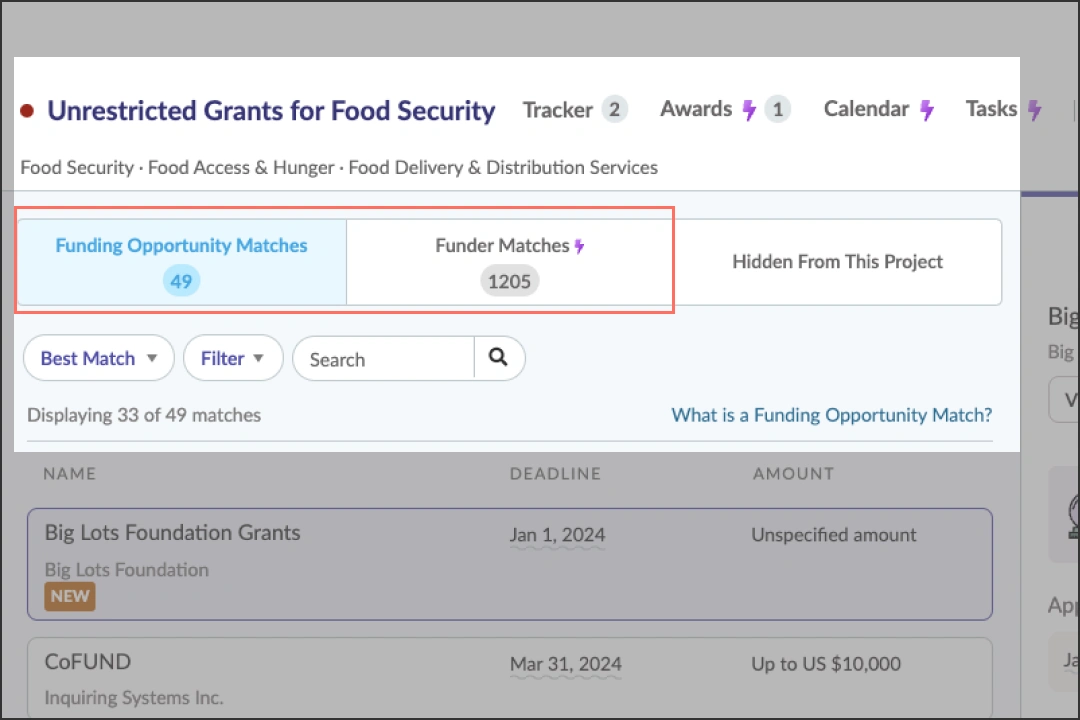Click the "What is a Funding Opportunity Match?" link
Viewport: 1080px width, 720px height.
point(831,415)
